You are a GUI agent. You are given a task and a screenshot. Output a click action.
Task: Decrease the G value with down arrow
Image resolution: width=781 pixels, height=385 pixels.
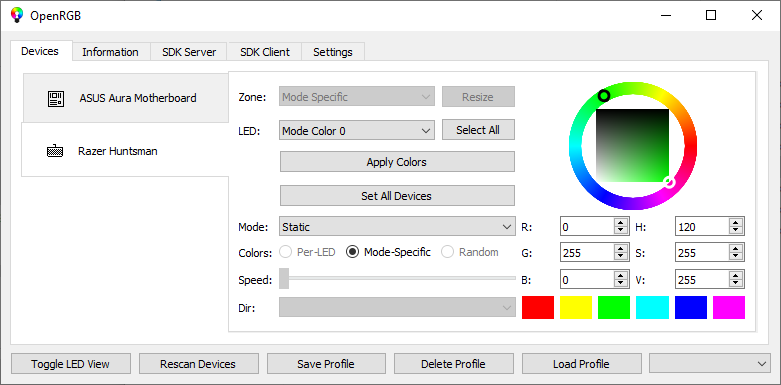click(621, 257)
